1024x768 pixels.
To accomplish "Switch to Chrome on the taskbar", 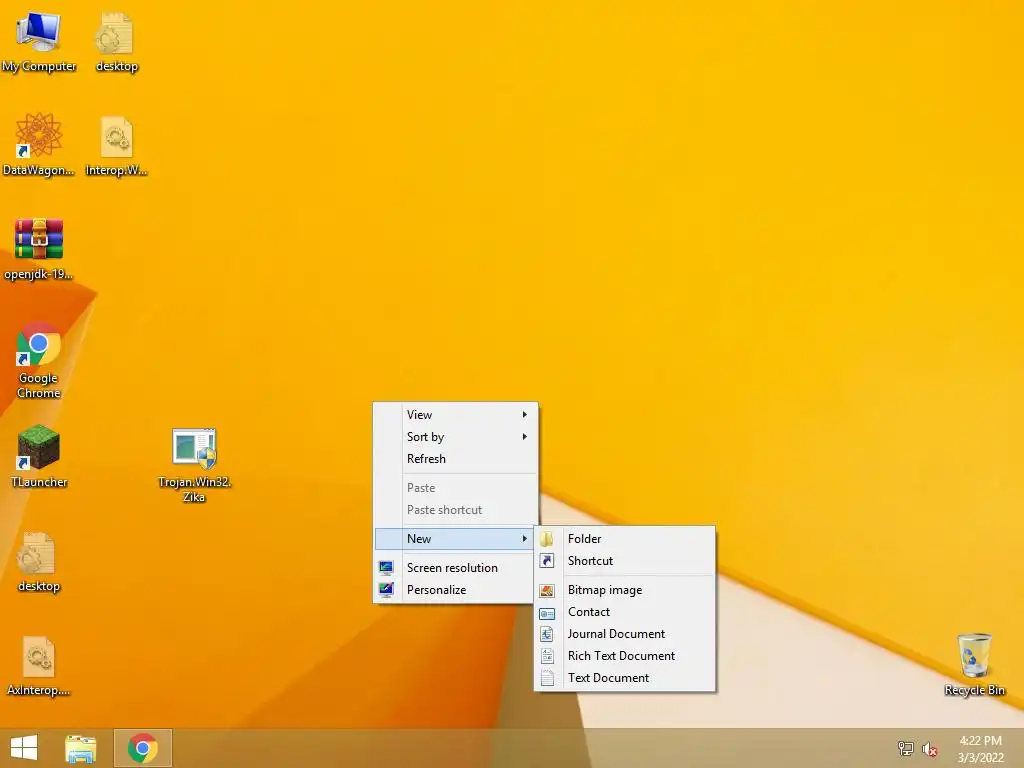I will pyautogui.click(x=142, y=748).
